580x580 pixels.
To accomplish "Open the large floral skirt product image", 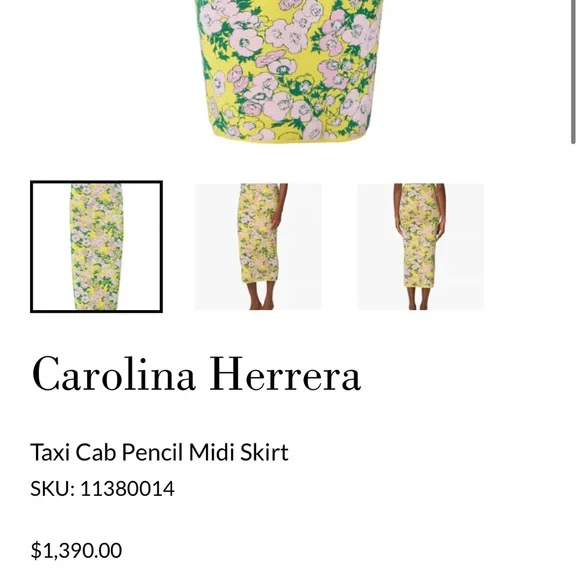I will click(289, 70).
